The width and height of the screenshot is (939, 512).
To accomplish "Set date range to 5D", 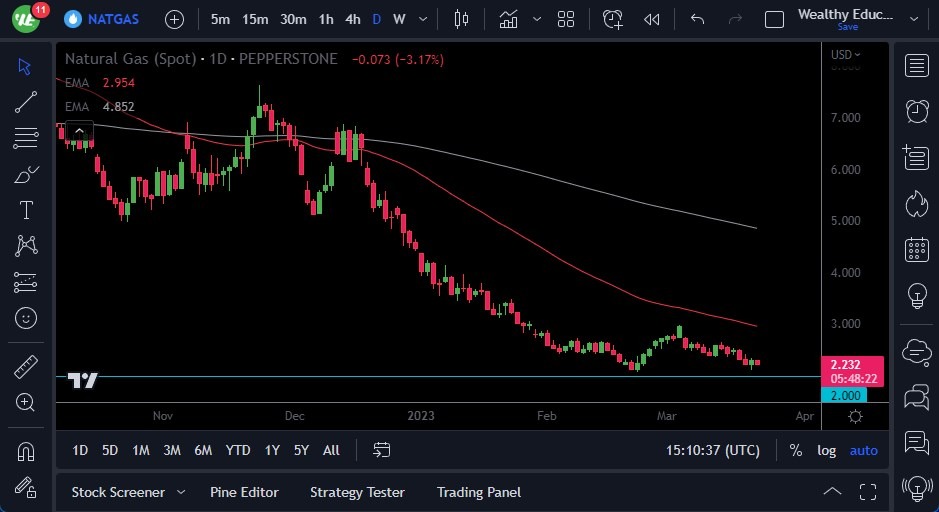I will click(110, 450).
